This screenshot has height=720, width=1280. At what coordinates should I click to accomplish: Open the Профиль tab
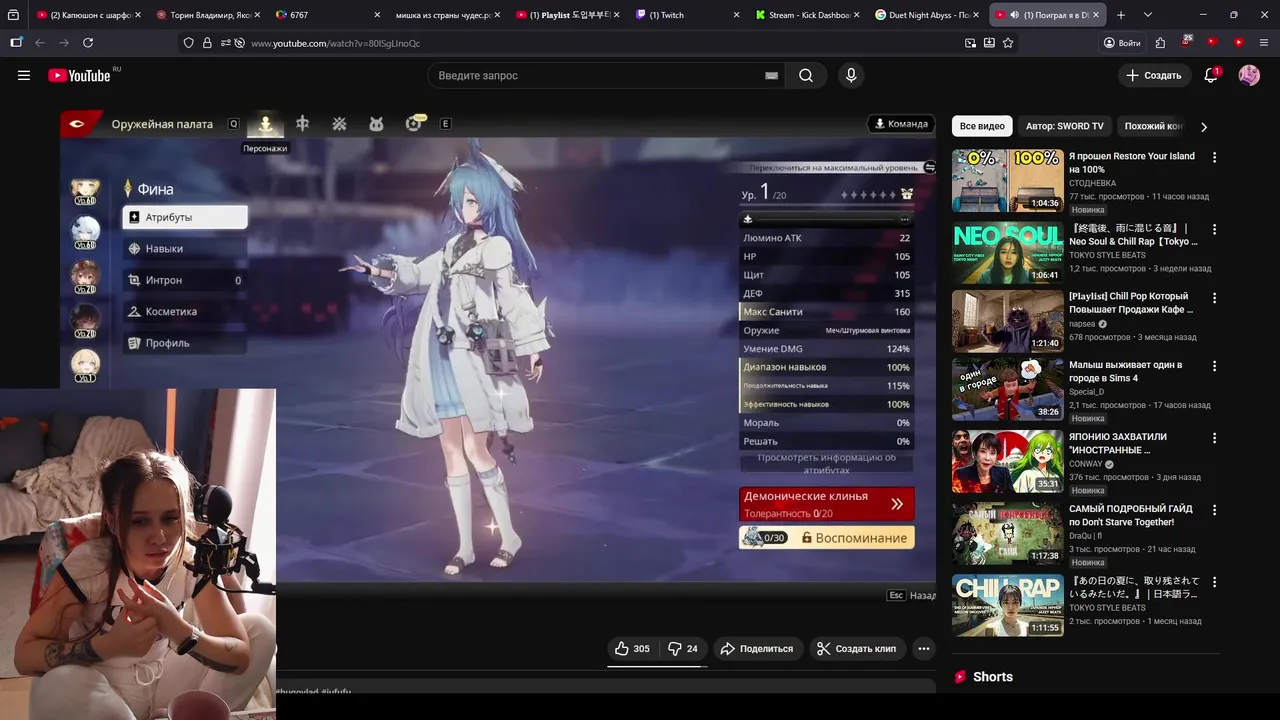(185, 343)
